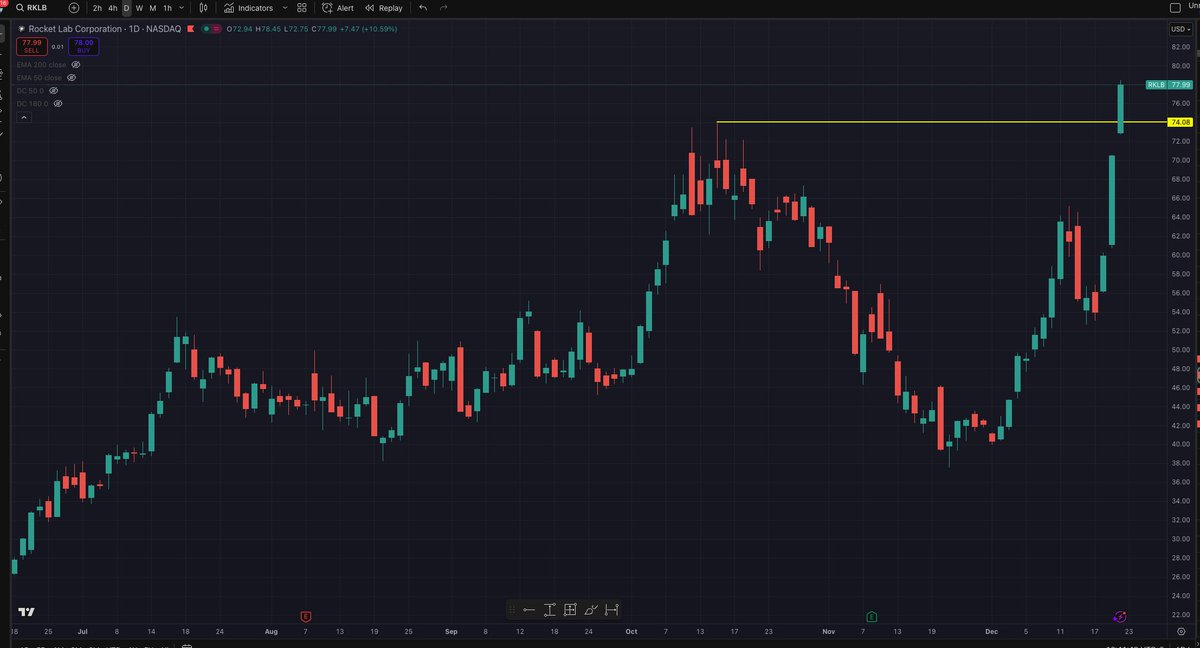Select the 2h timeframe
The width and height of the screenshot is (1200, 648).
97,8
